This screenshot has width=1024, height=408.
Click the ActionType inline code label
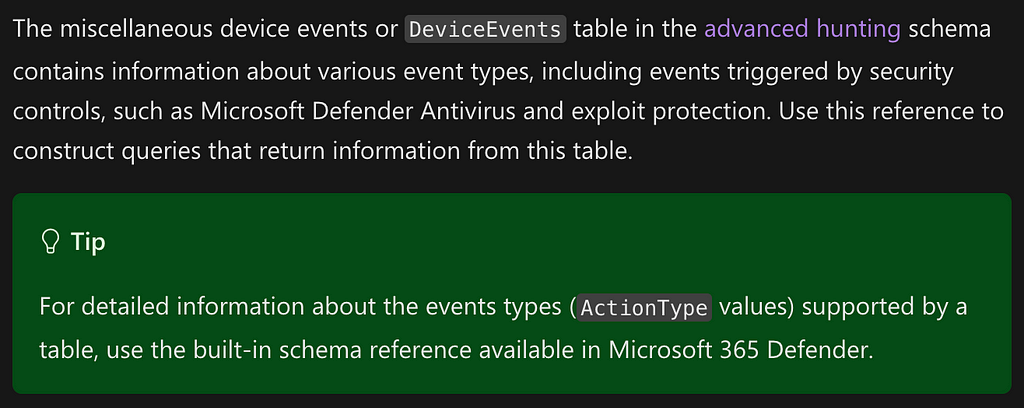(644, 307)
